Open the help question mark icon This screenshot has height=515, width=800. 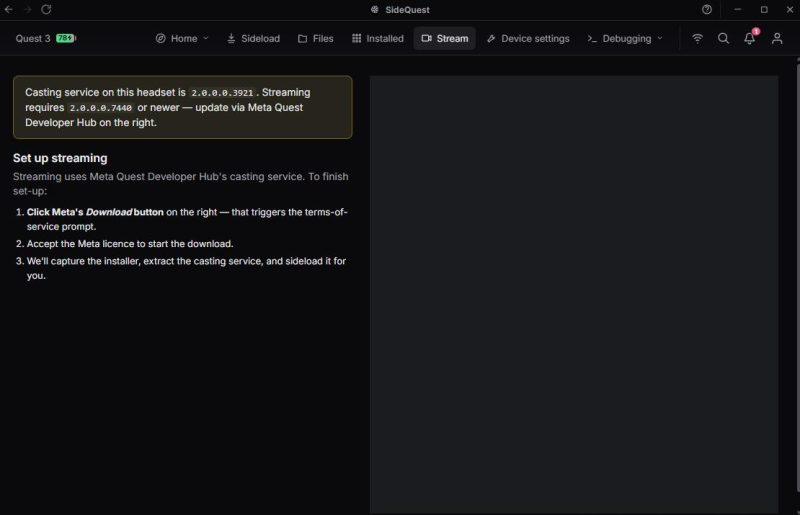(707, 10)
